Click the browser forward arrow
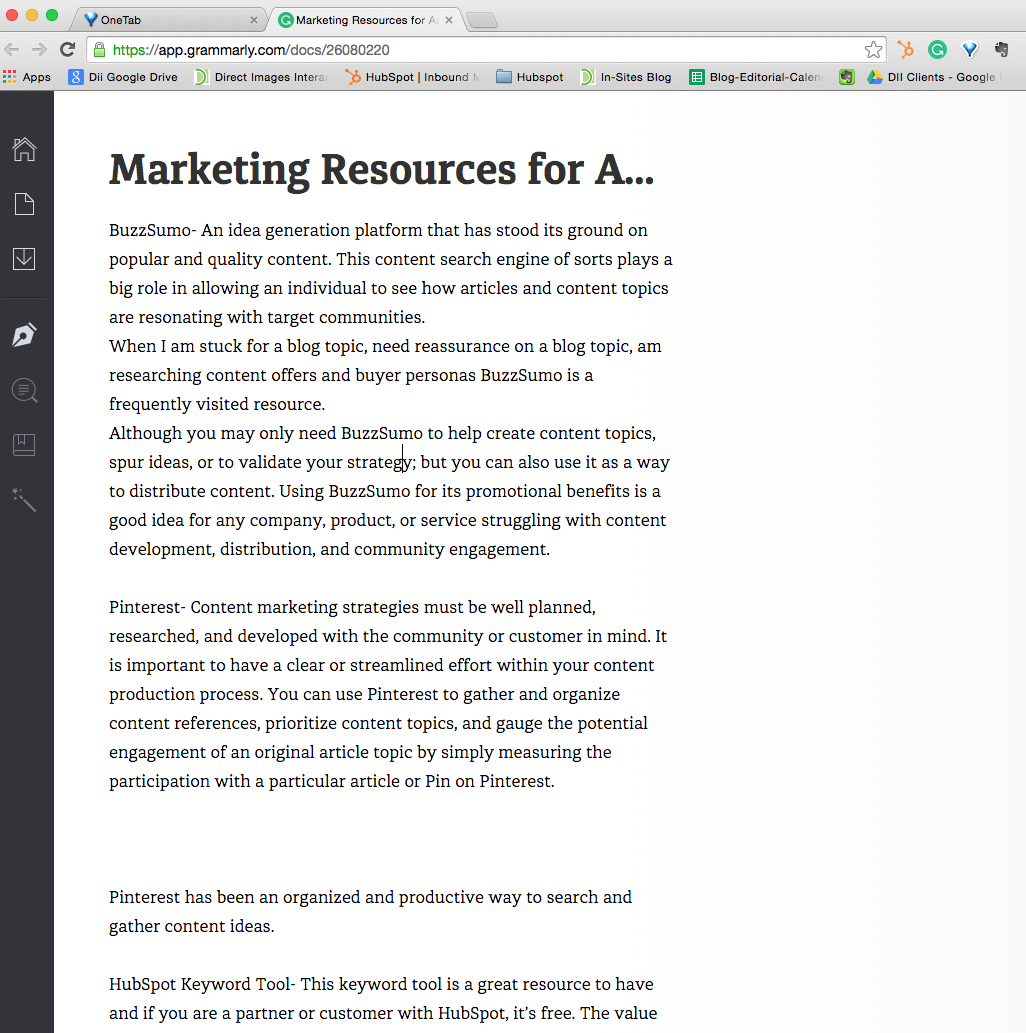Screen dimensions: 1026x1033 40,49
